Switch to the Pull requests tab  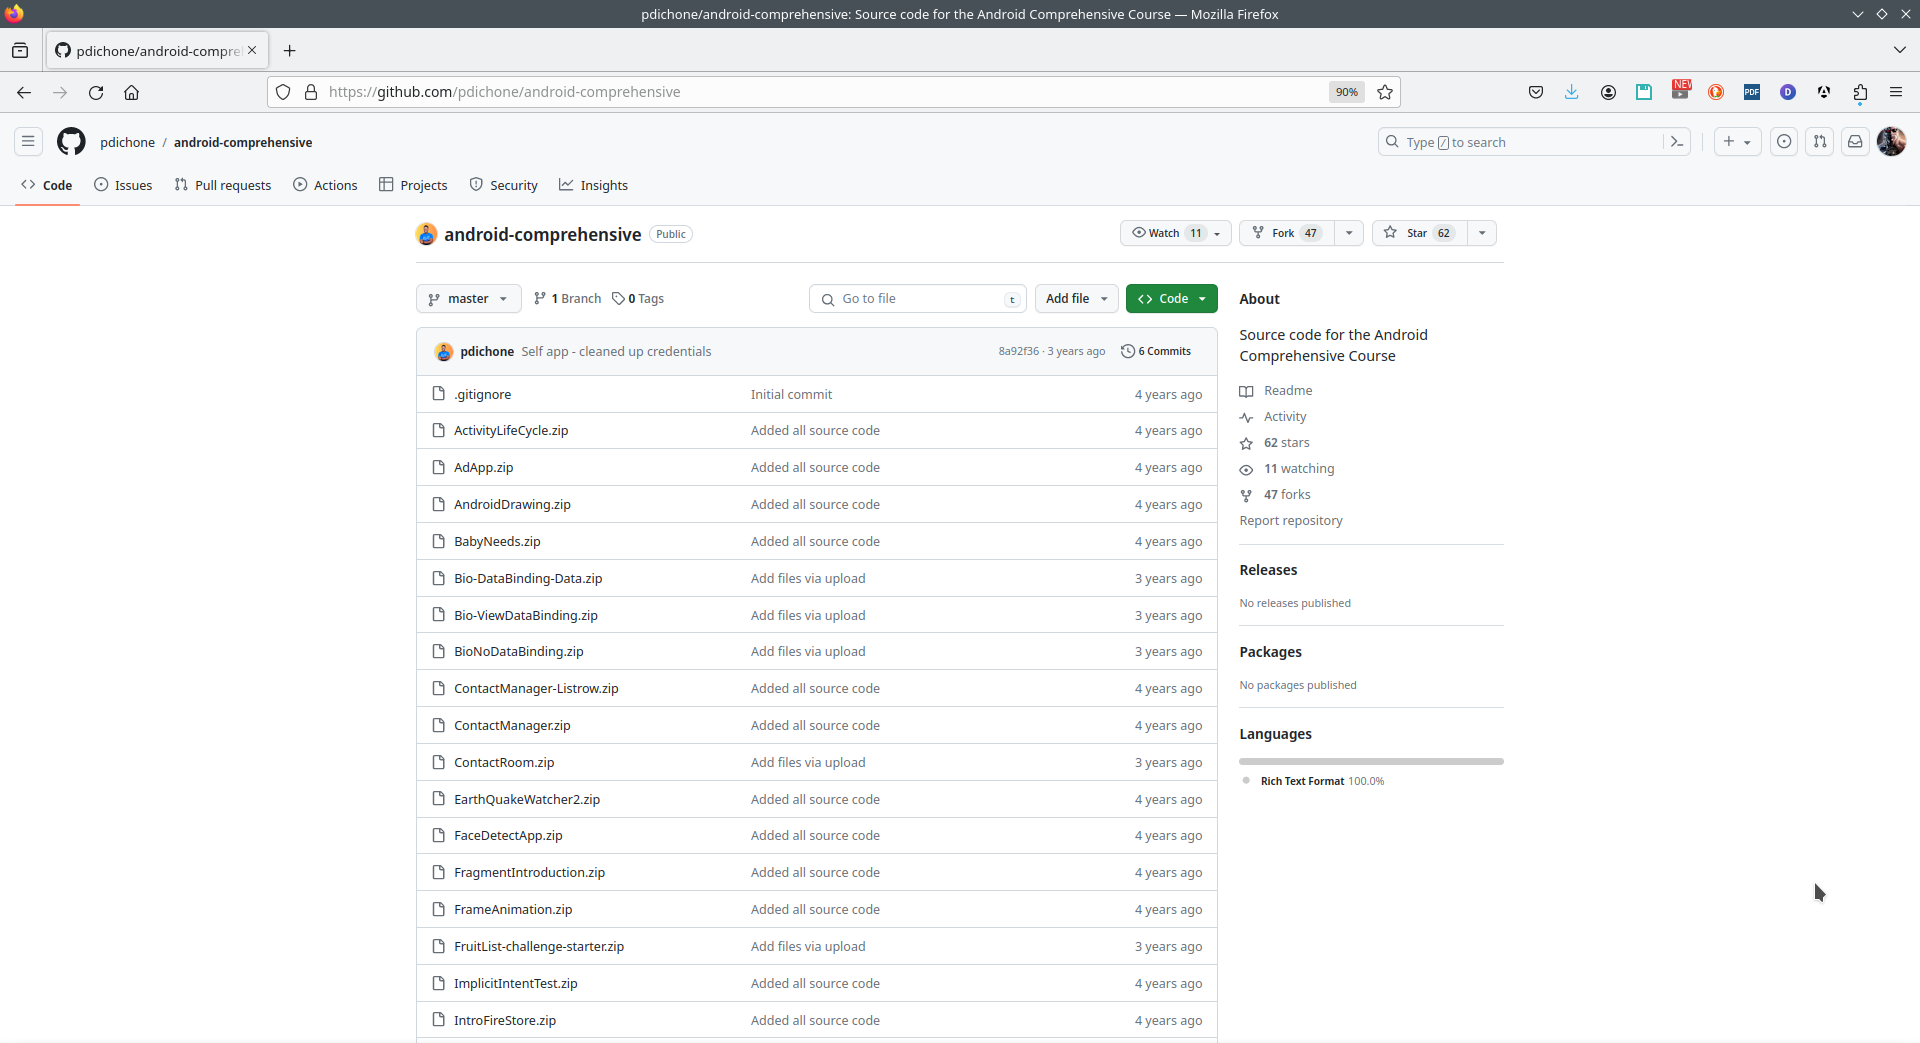click(x=222, y=185)
